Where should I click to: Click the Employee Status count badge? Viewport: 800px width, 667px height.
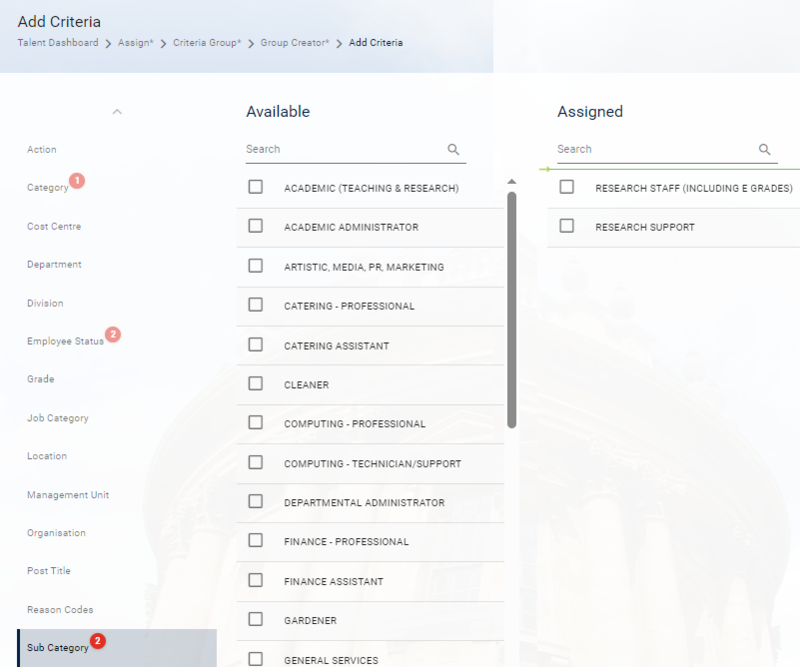tap(112, 334)
